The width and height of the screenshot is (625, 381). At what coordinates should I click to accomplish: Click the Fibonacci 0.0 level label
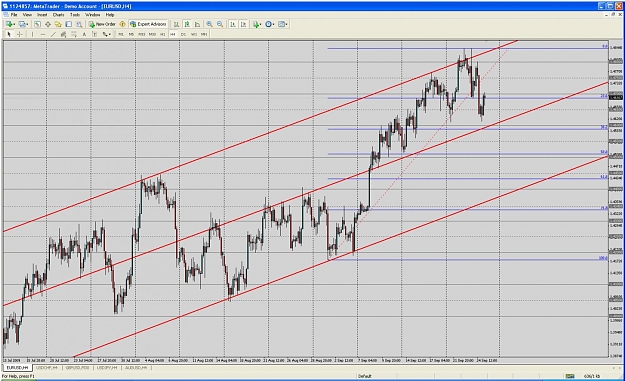605,47
